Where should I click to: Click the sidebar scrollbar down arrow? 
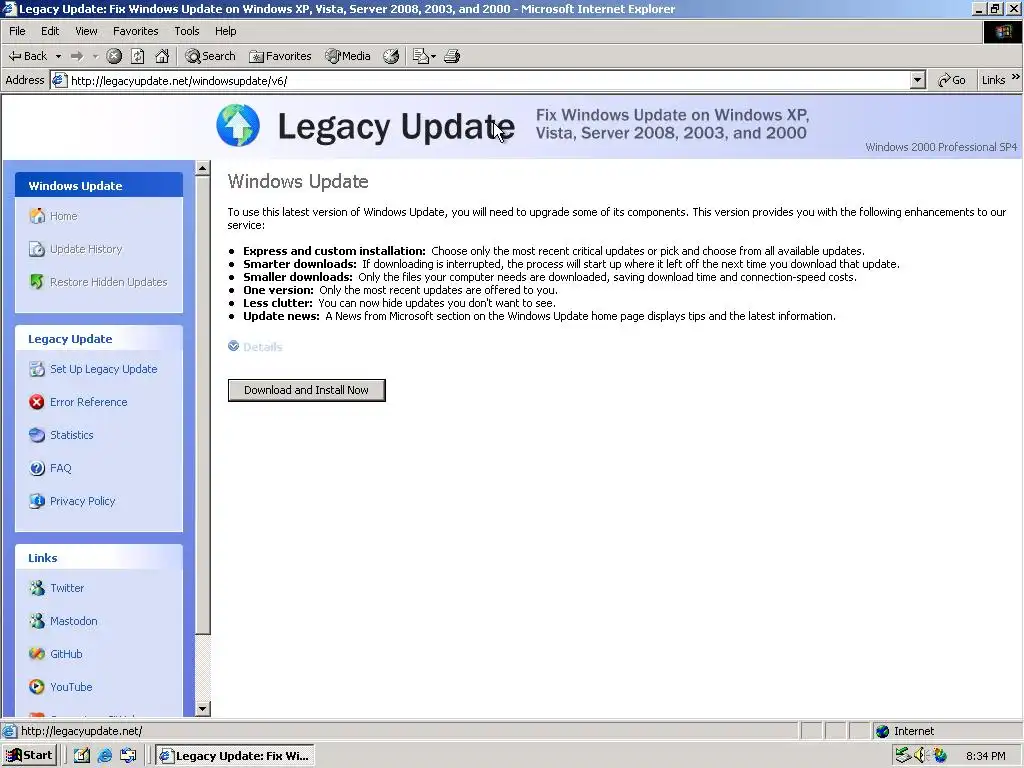[x=202, y=709]
